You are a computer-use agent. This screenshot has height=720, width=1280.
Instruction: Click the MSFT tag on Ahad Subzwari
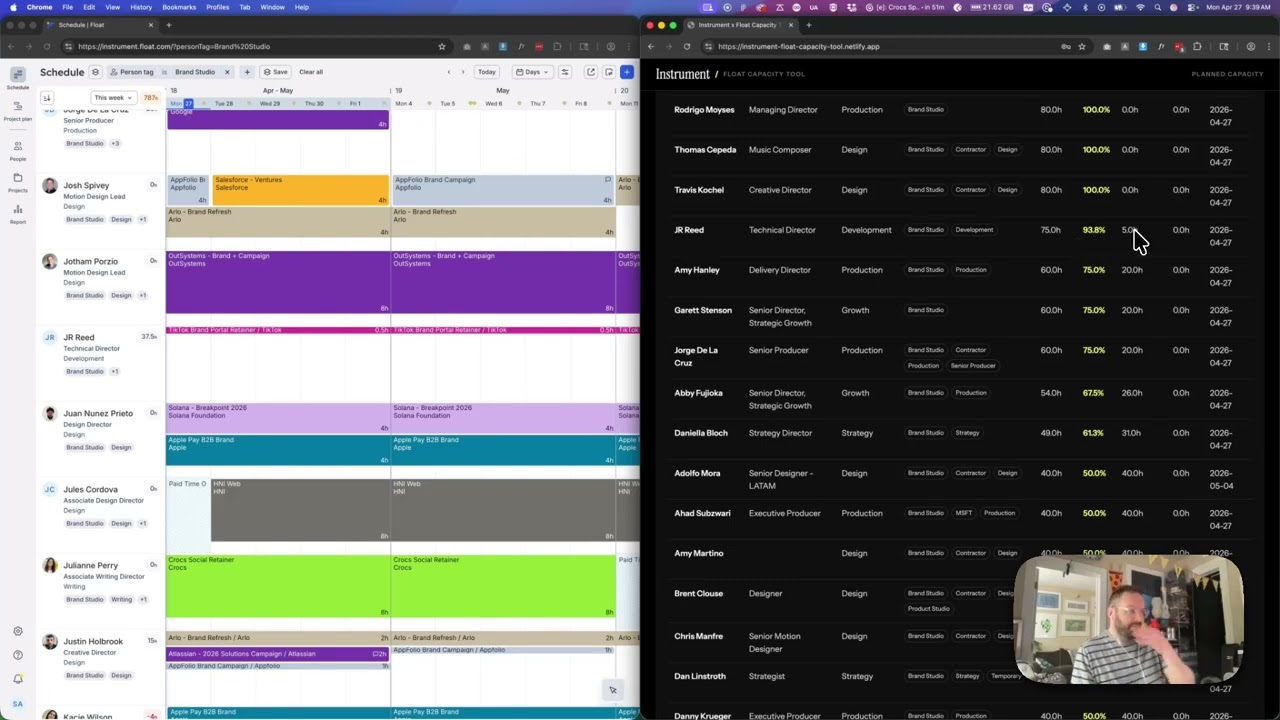(x=963, y=513)
